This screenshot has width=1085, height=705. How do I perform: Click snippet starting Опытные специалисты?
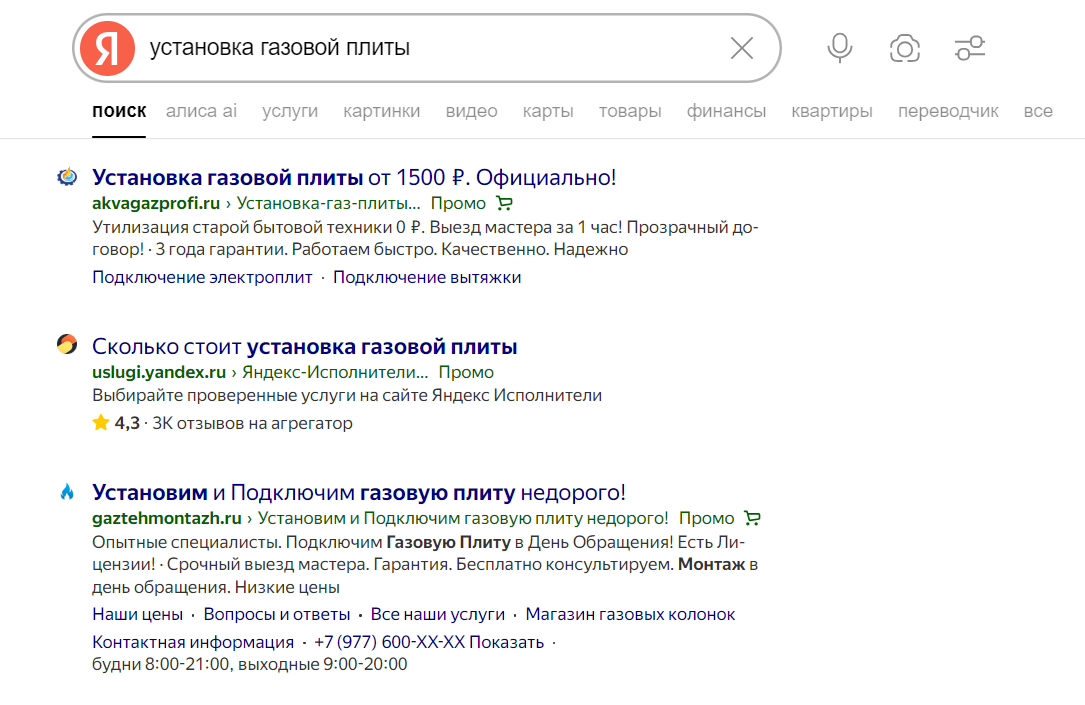tap(425, 565)
